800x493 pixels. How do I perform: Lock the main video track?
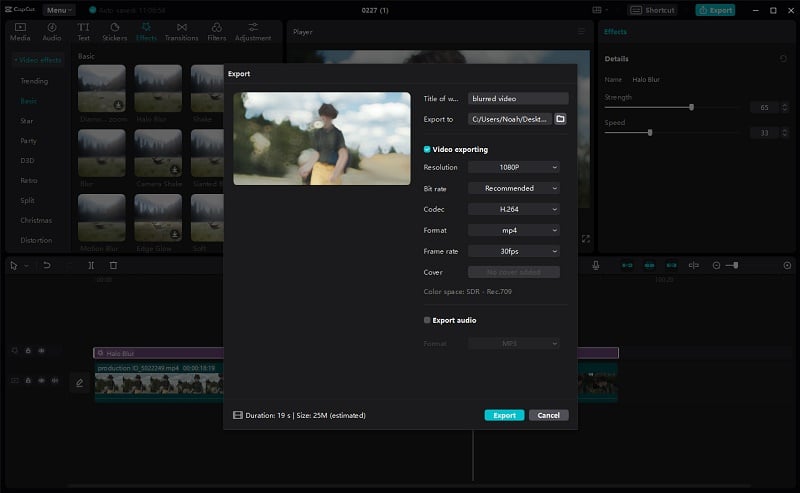[28, 381]
